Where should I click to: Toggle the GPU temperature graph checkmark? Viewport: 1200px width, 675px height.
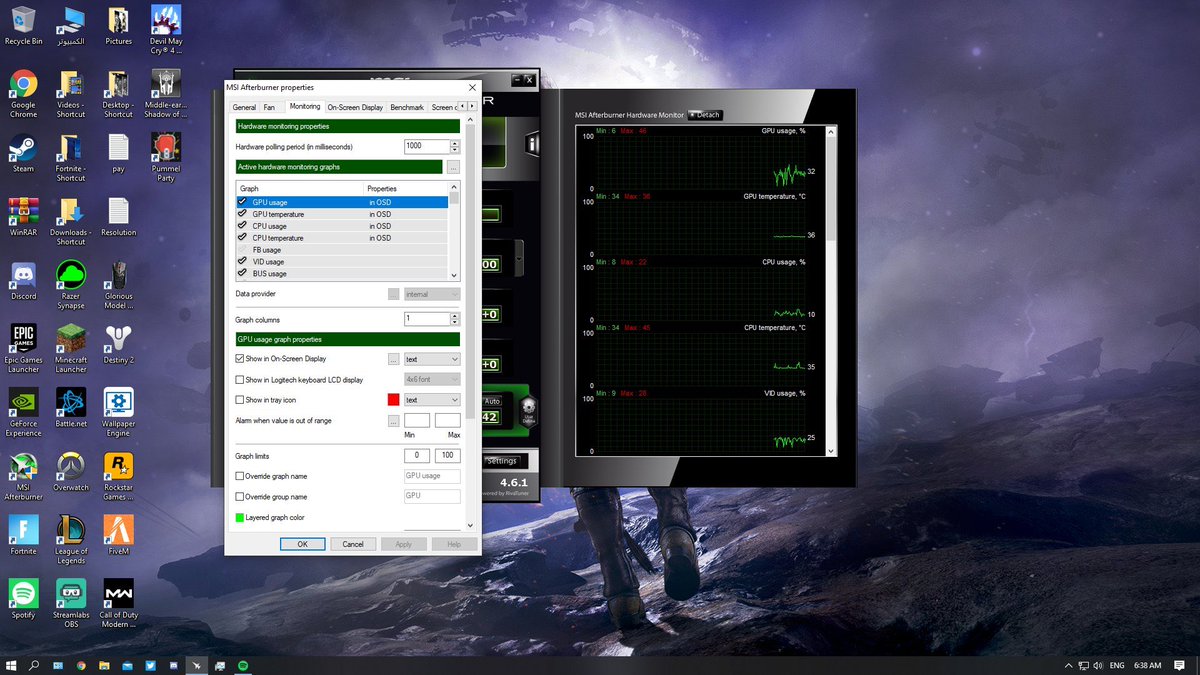point(243,214)
